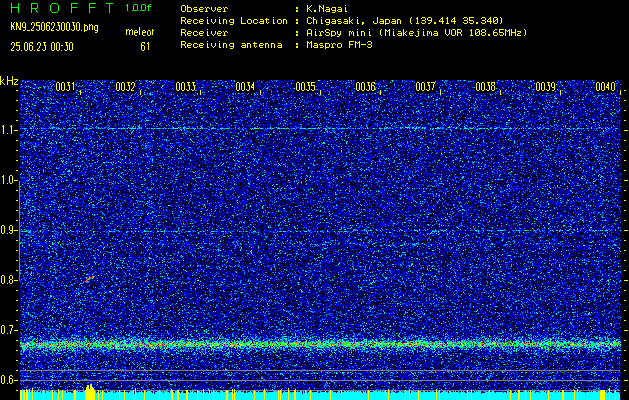
Task: Click the 0038 time marker
Action: [x=485, y=87]
